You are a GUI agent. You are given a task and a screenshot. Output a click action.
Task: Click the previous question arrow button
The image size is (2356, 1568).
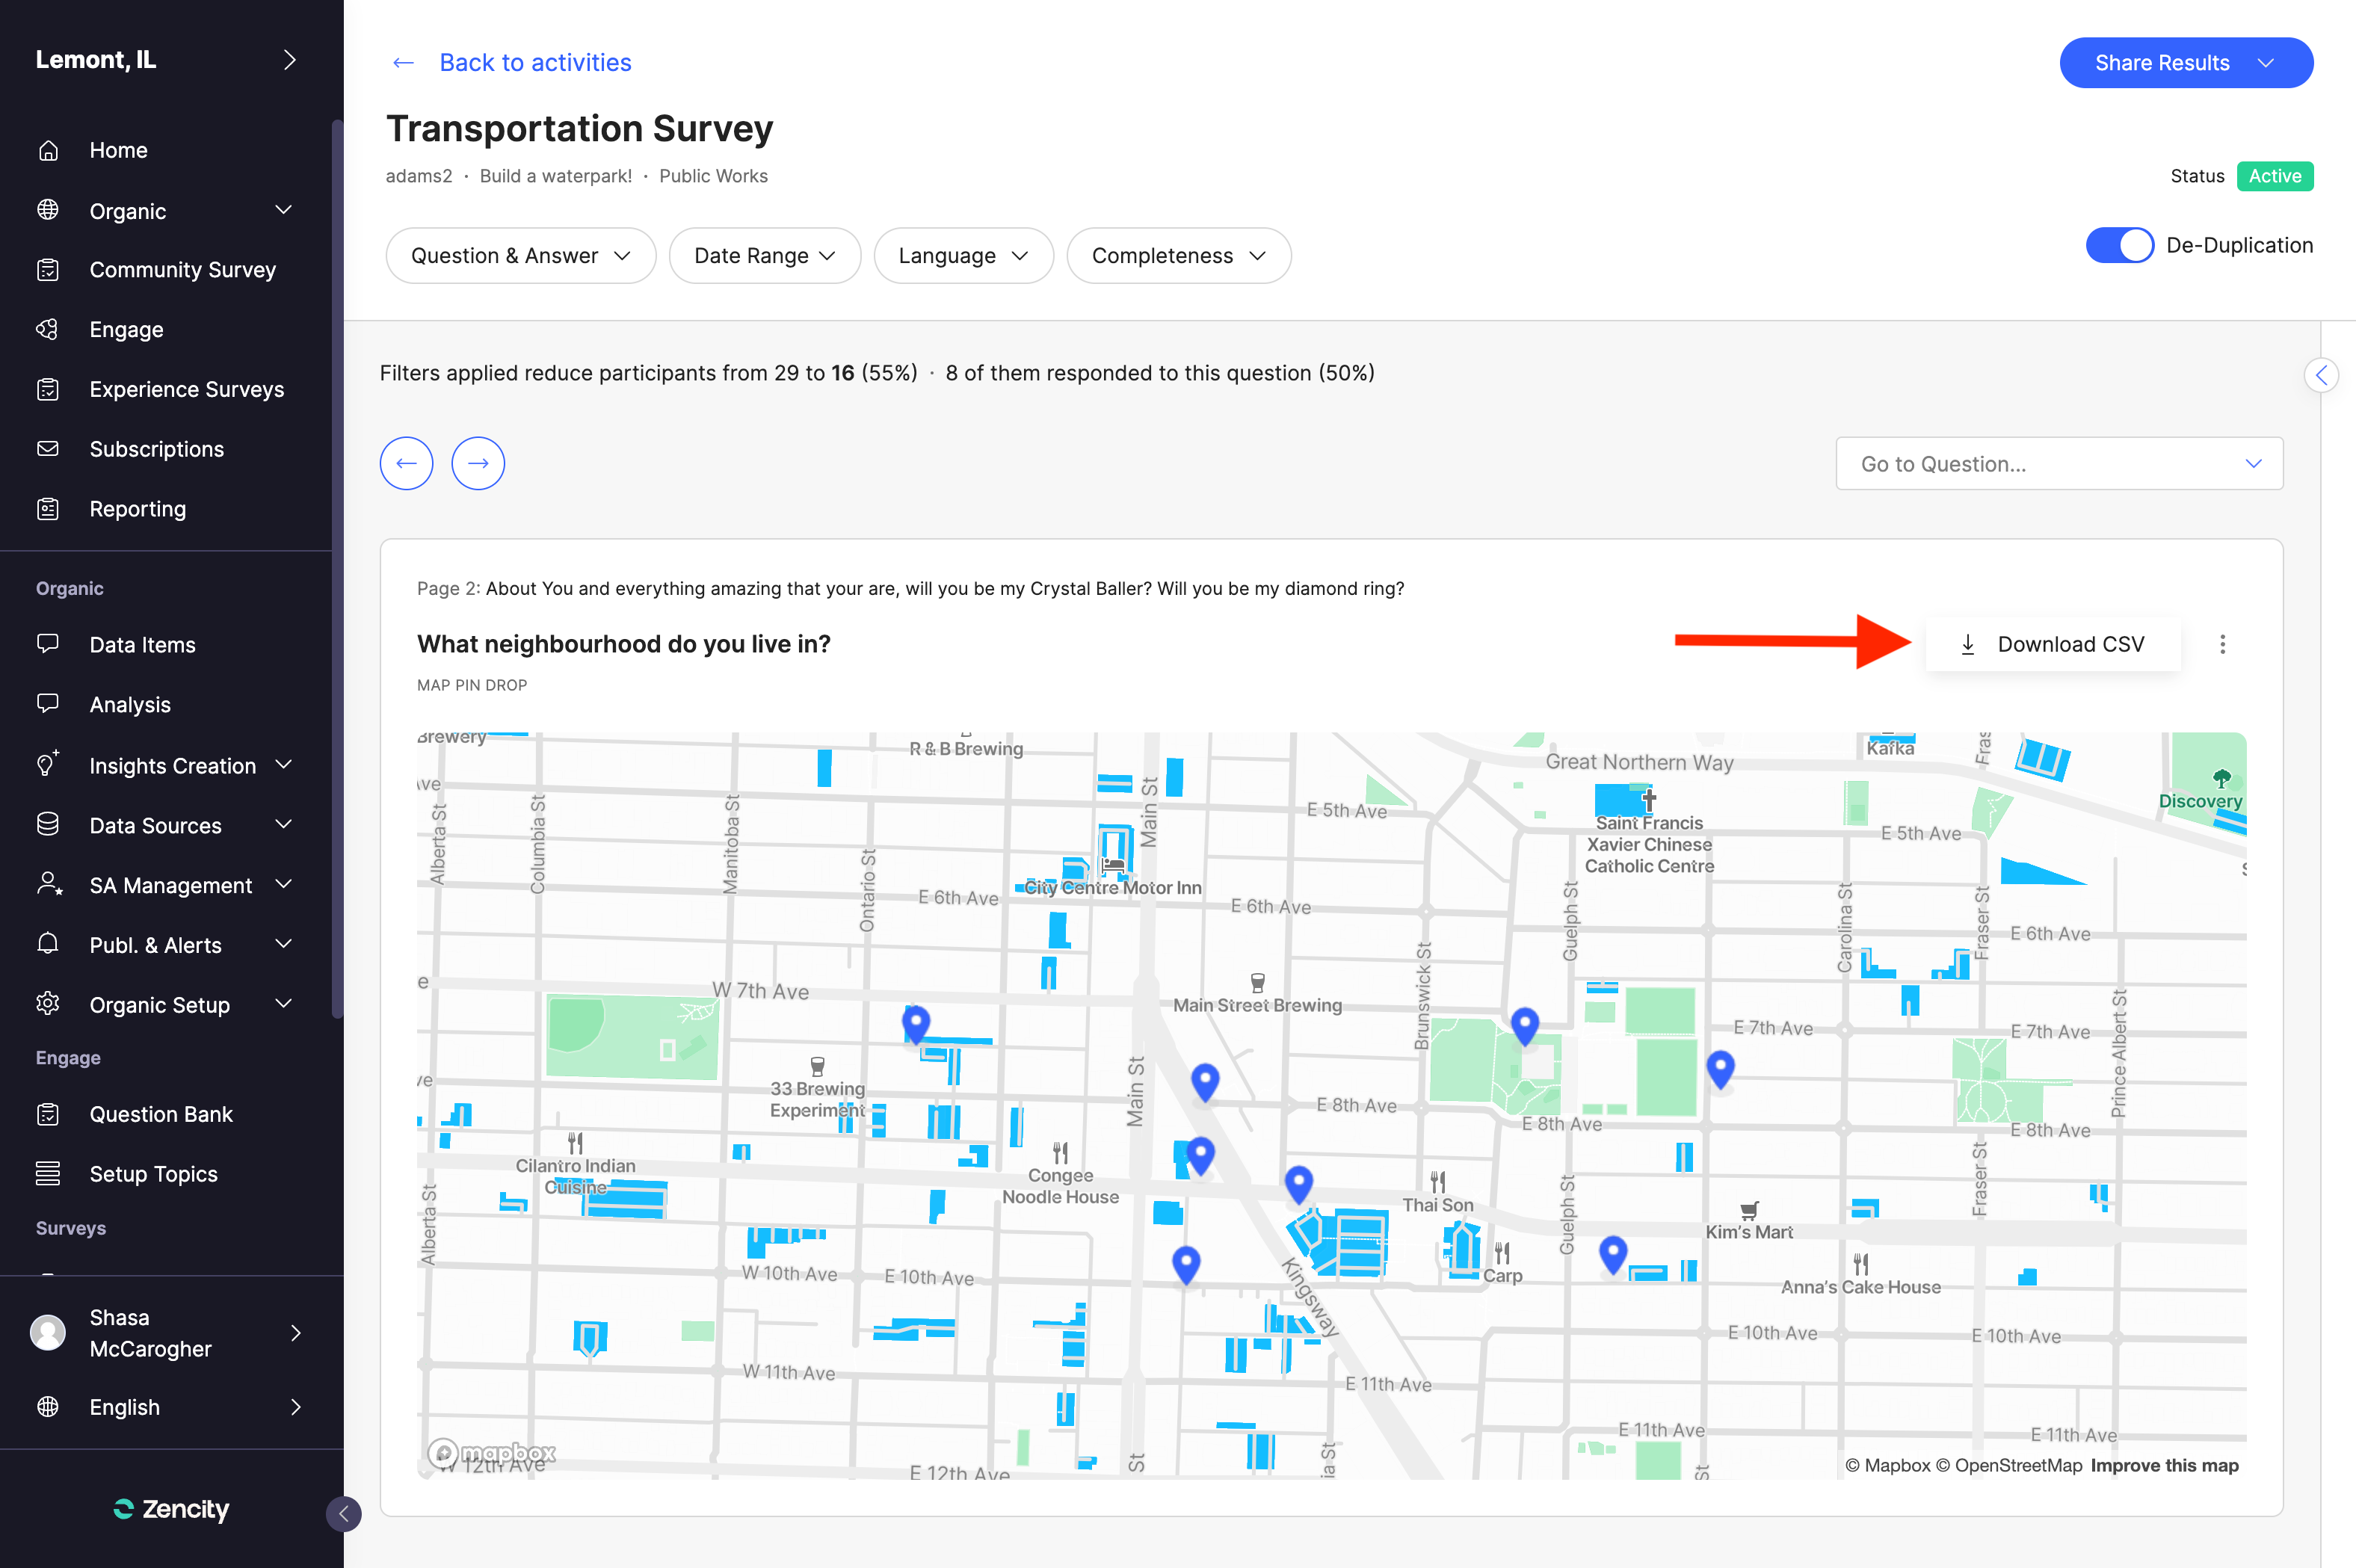[406, 463]
